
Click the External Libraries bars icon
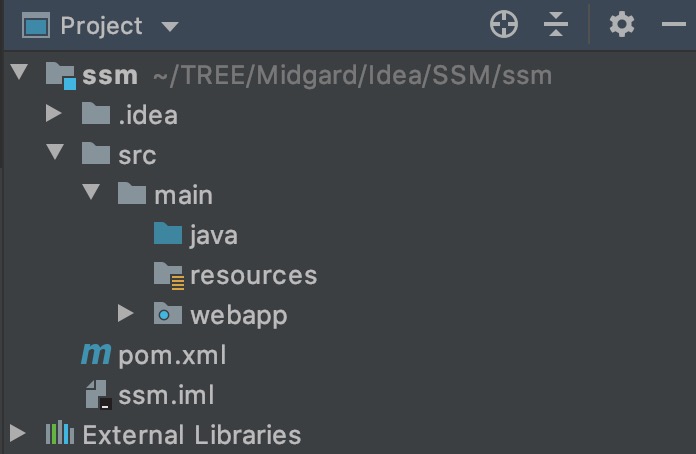pos(60,434)
